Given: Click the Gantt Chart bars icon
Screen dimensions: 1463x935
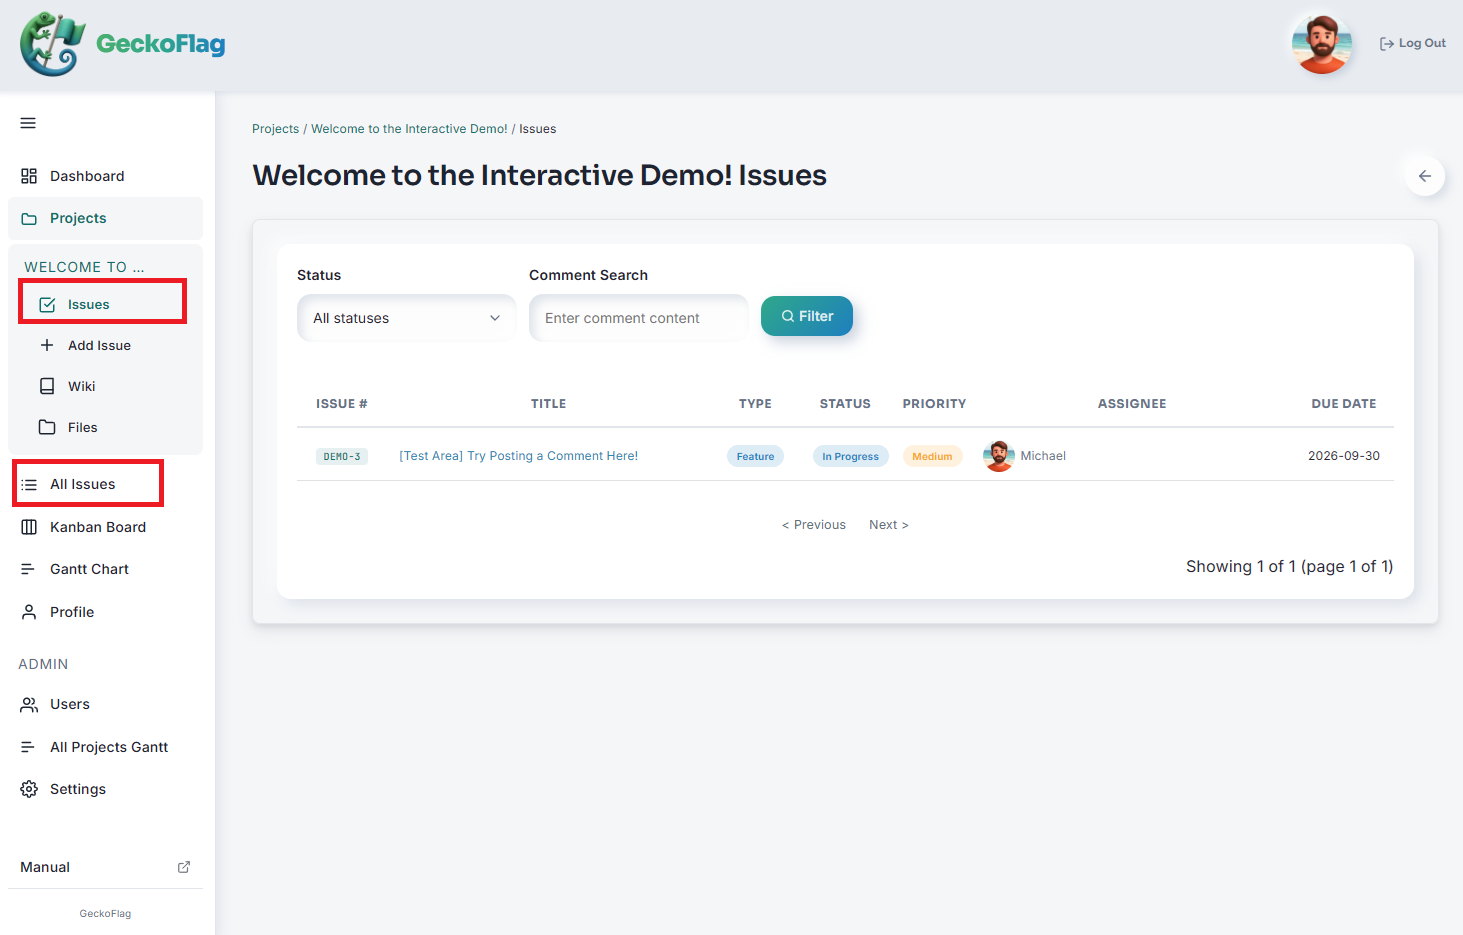Looking at the screenshot, I should [x=29, y=569].
